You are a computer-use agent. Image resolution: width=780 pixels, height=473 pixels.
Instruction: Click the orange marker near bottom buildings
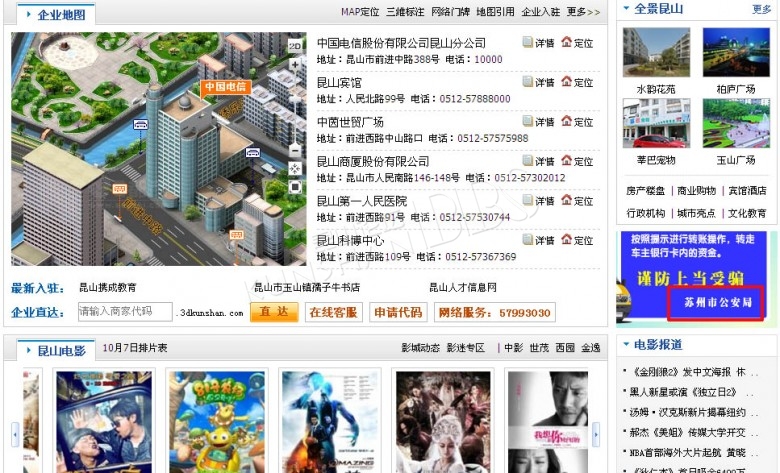(237, 235)
